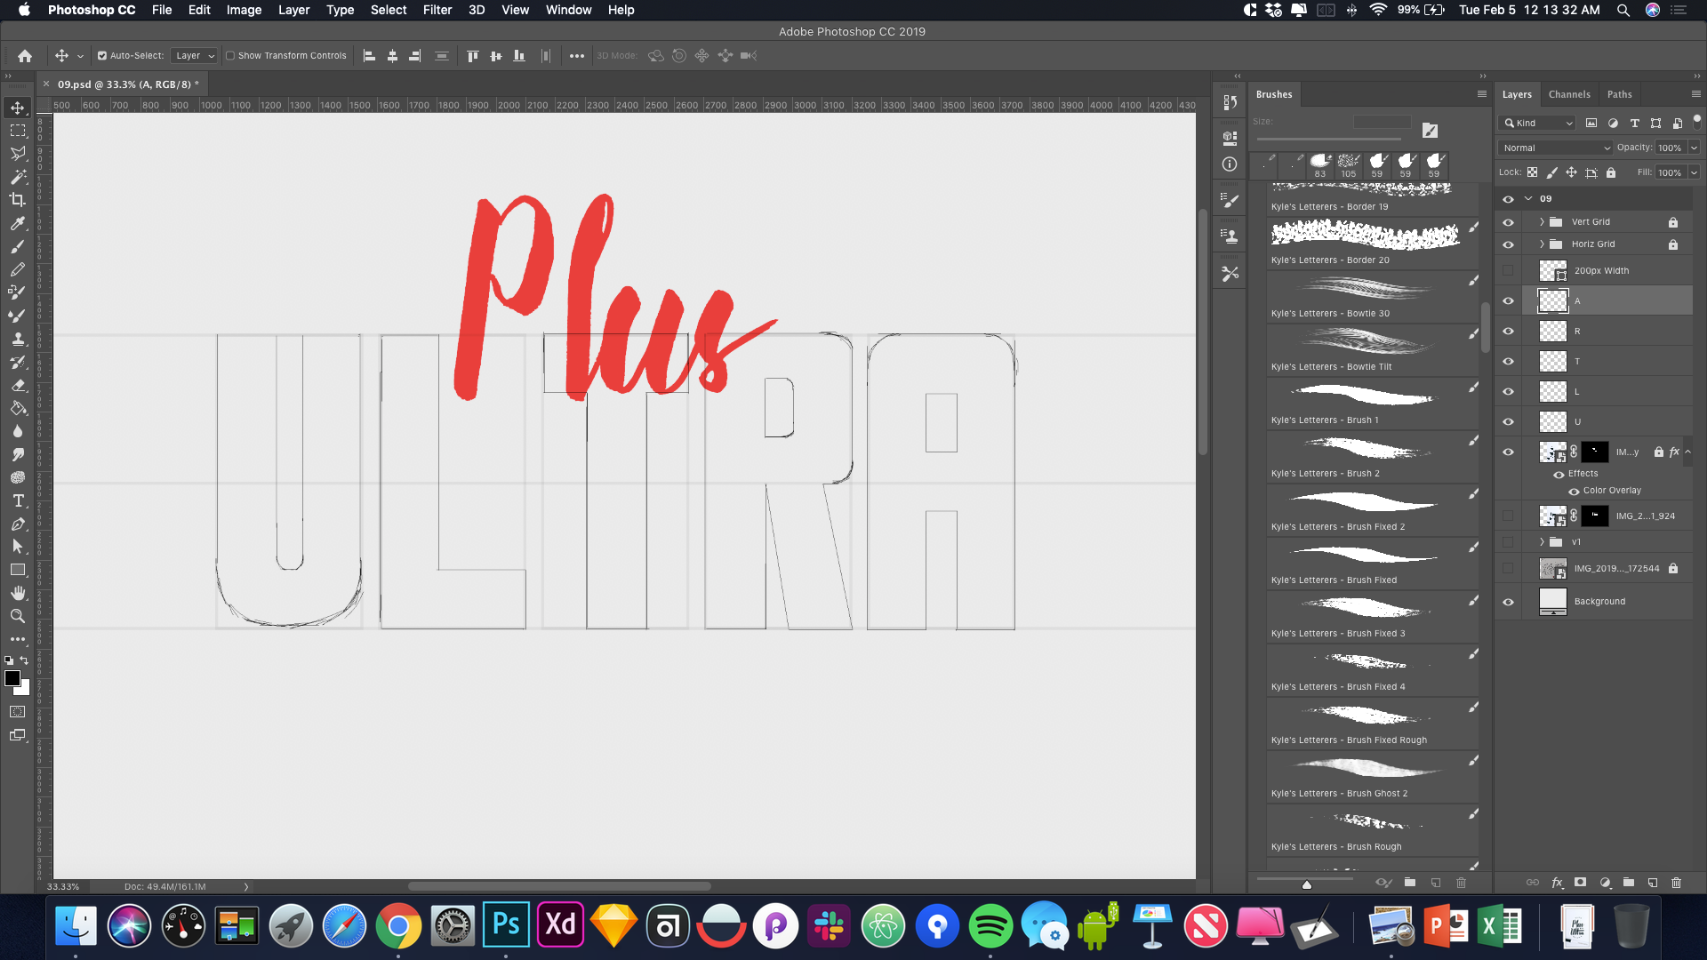Open the Auto-Select Layer dropdown

pos(194,56)
